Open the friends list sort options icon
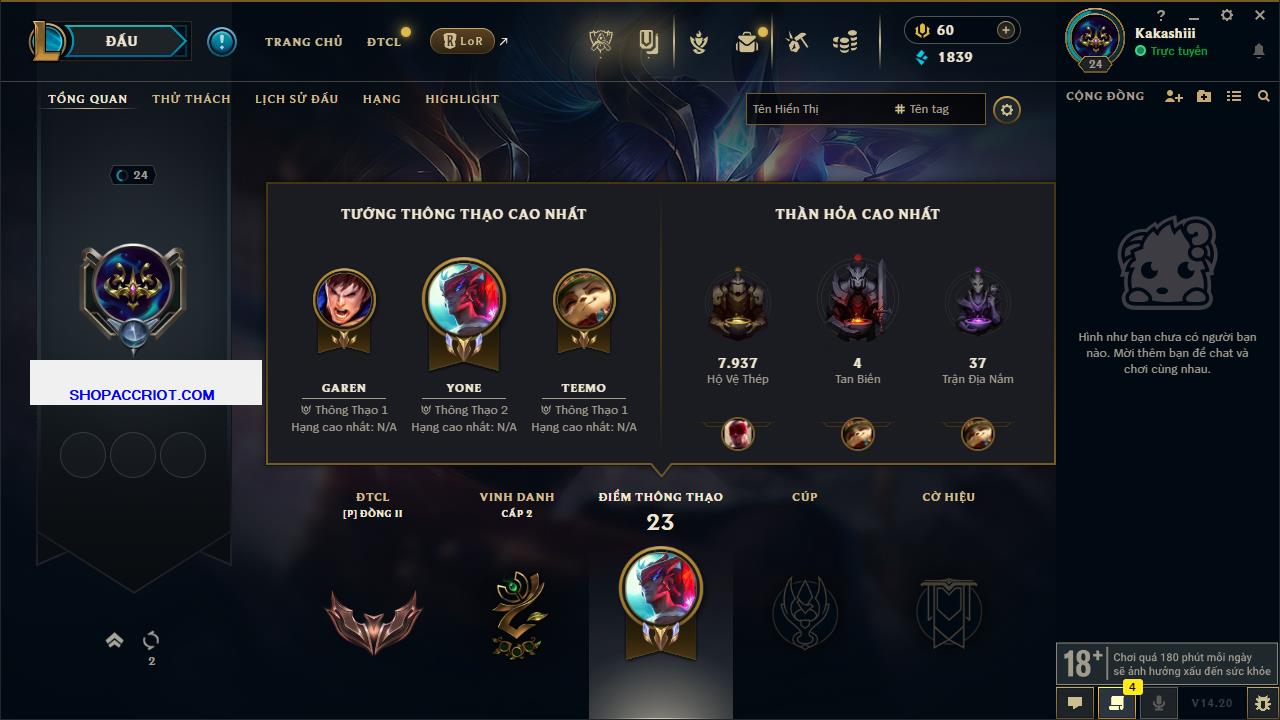This screenshot has width=1280, height=720. [1234, 96]
